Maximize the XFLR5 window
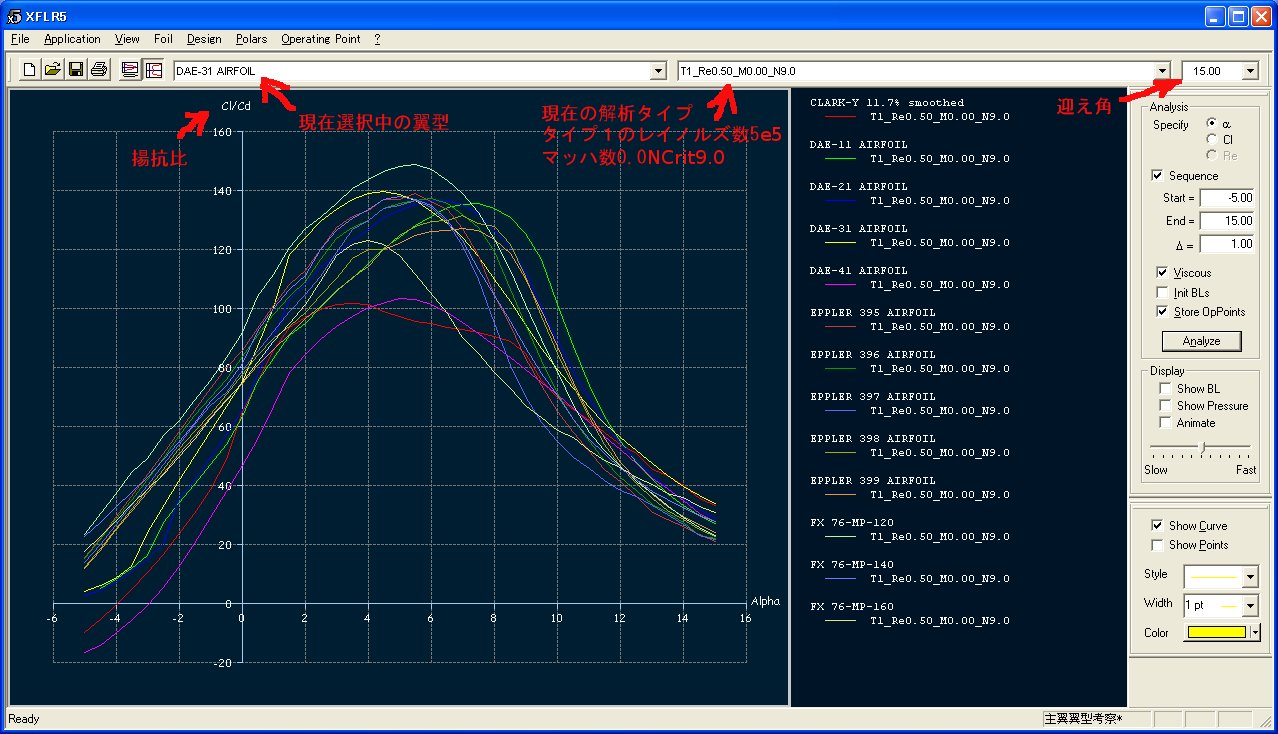The height and width of the screenshot is (734, 1278). 1238,16
